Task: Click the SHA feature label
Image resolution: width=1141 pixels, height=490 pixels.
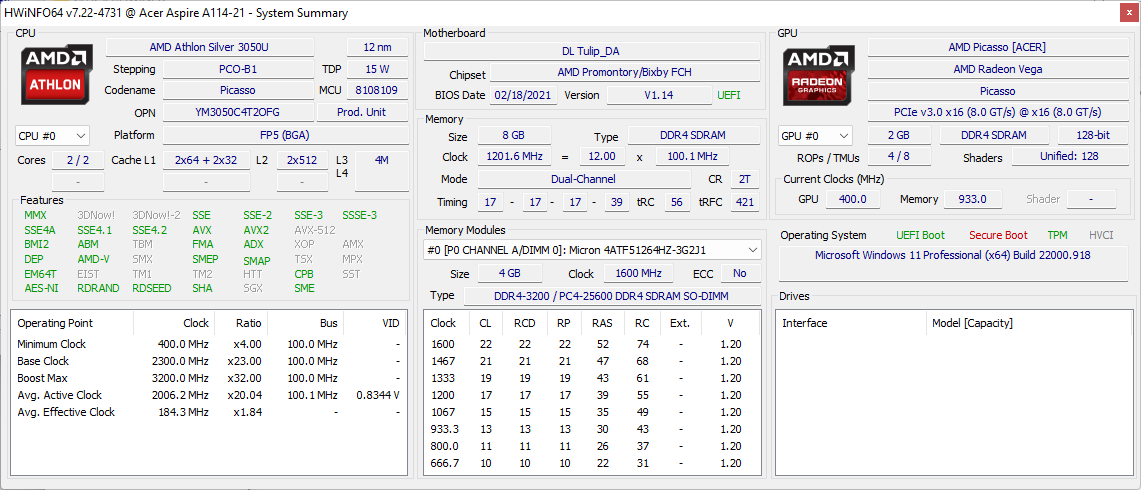Action: (202, 288)
